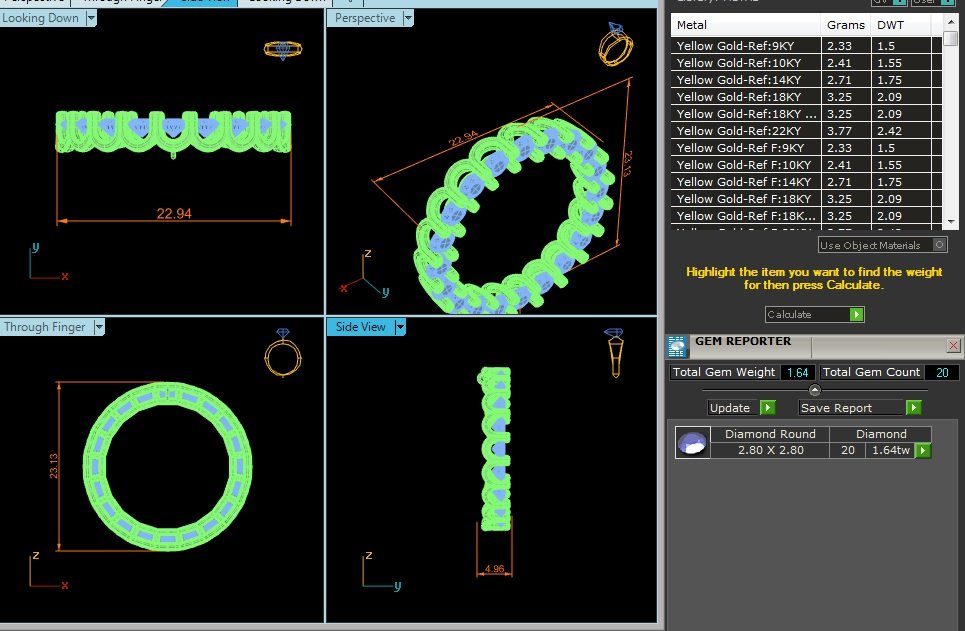The height and width of the screenshot is (631, 965).
Task: Click the metal list scrollbar down arrow
Action: click(x=951, y=222)
